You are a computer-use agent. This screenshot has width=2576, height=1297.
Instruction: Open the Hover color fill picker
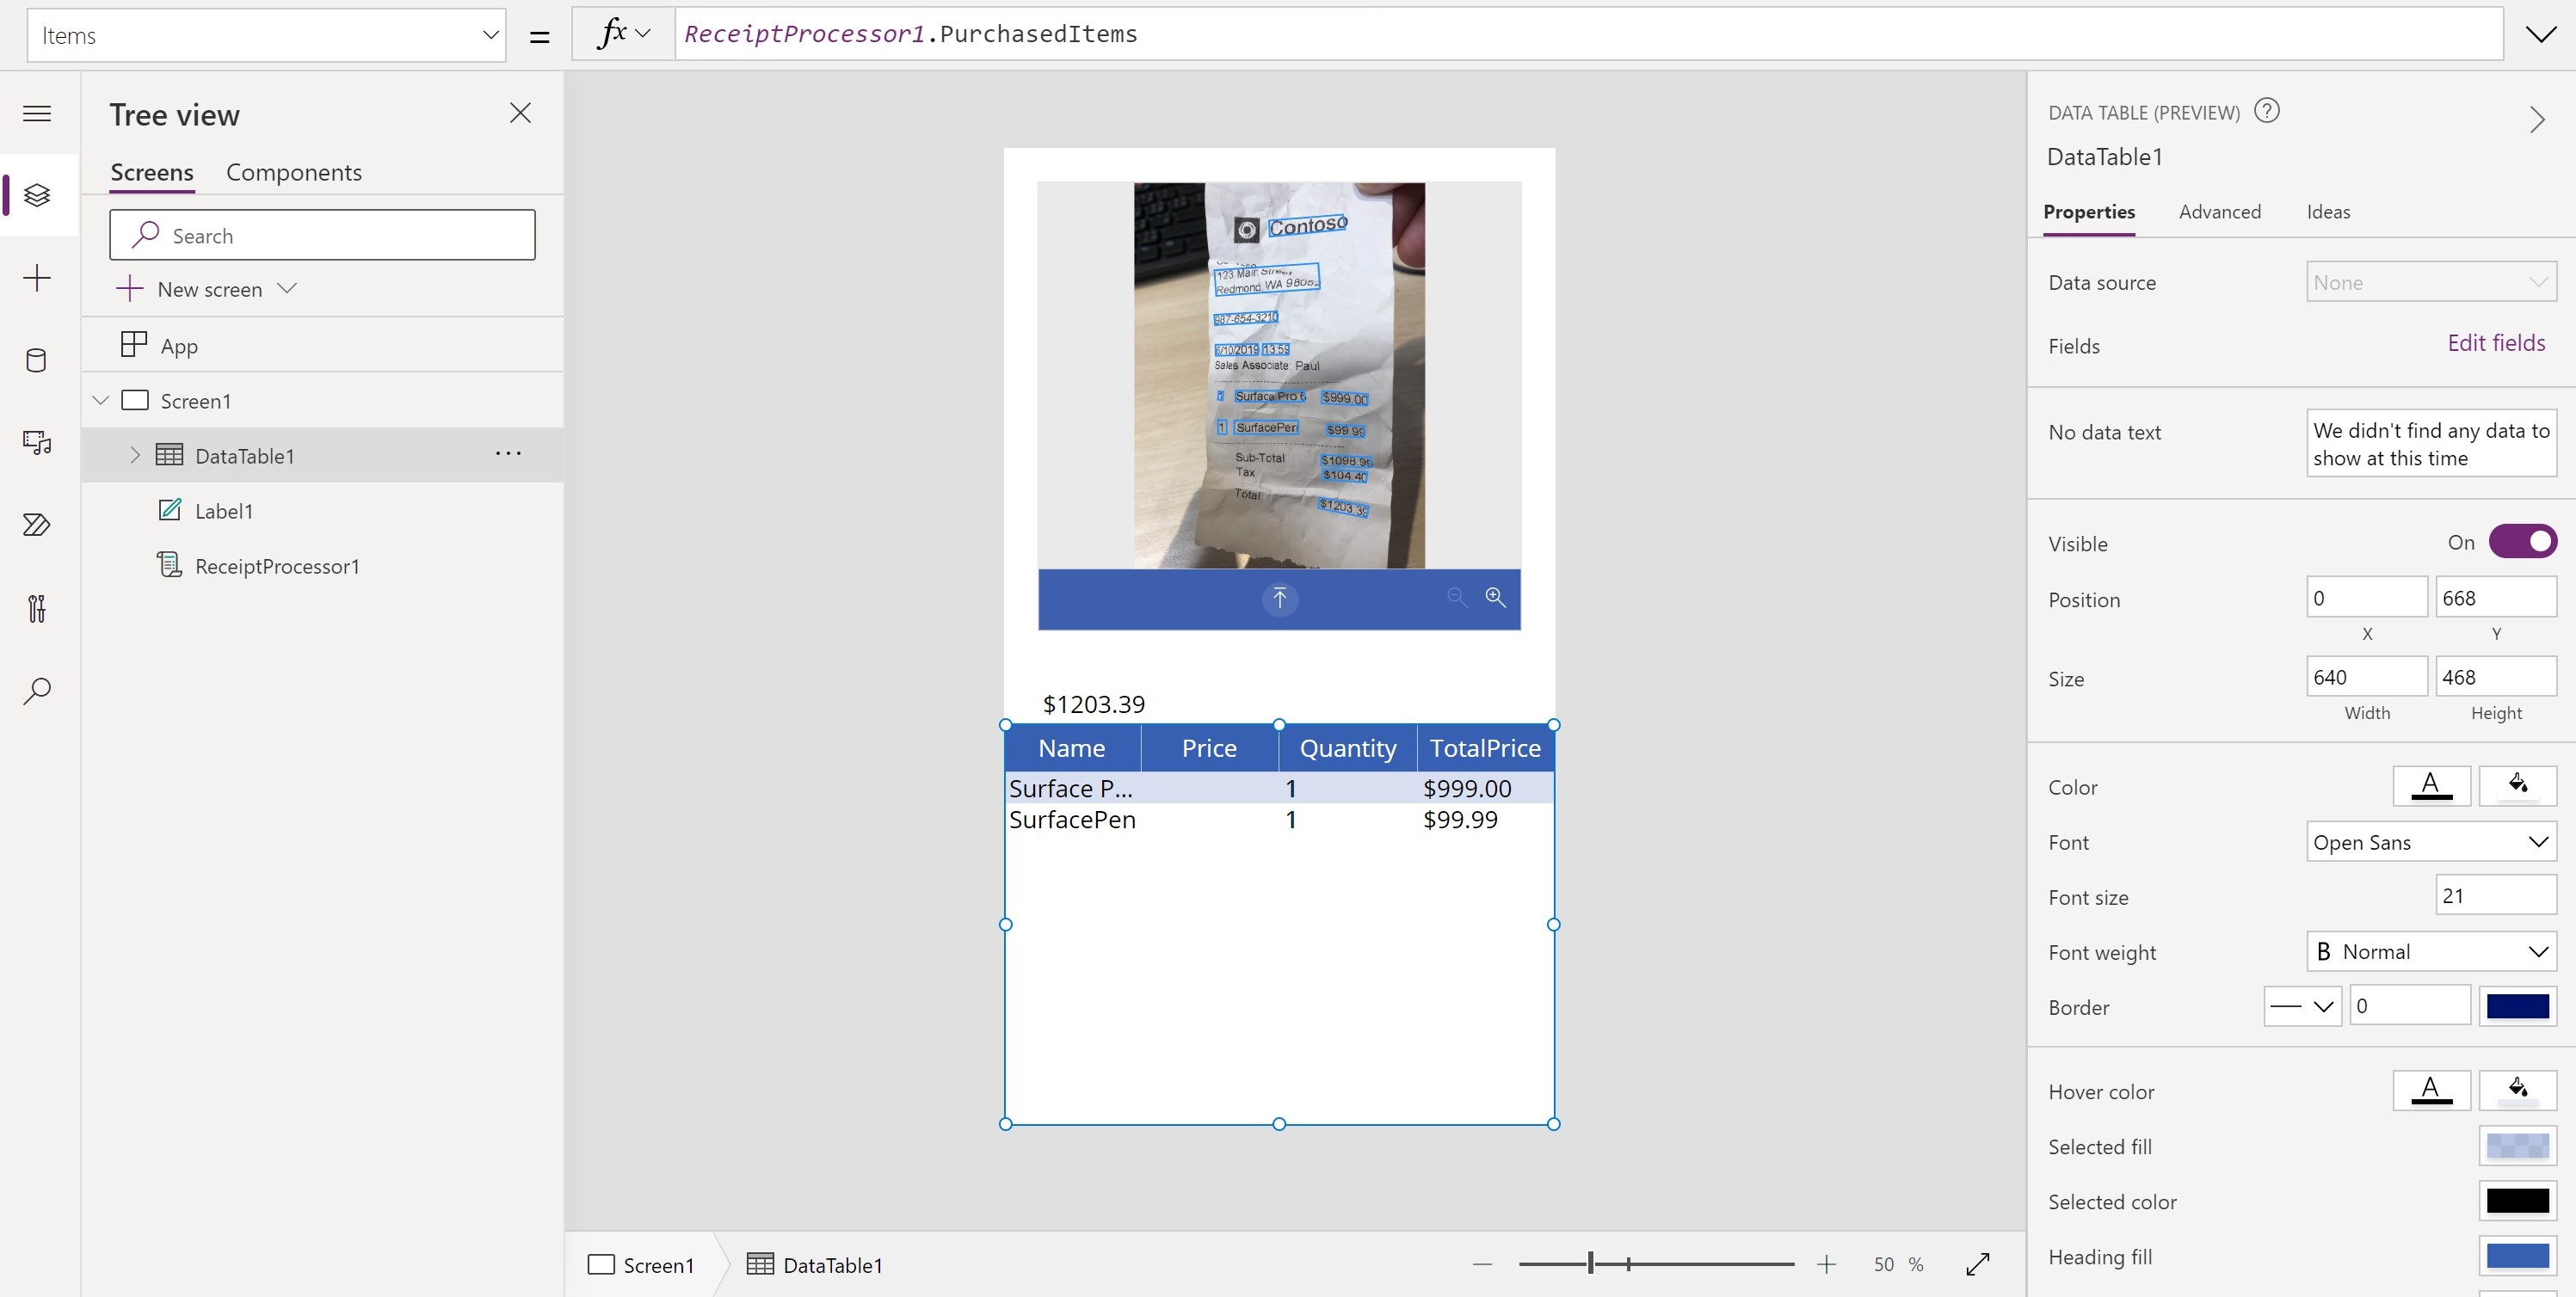point(2518,1090)
